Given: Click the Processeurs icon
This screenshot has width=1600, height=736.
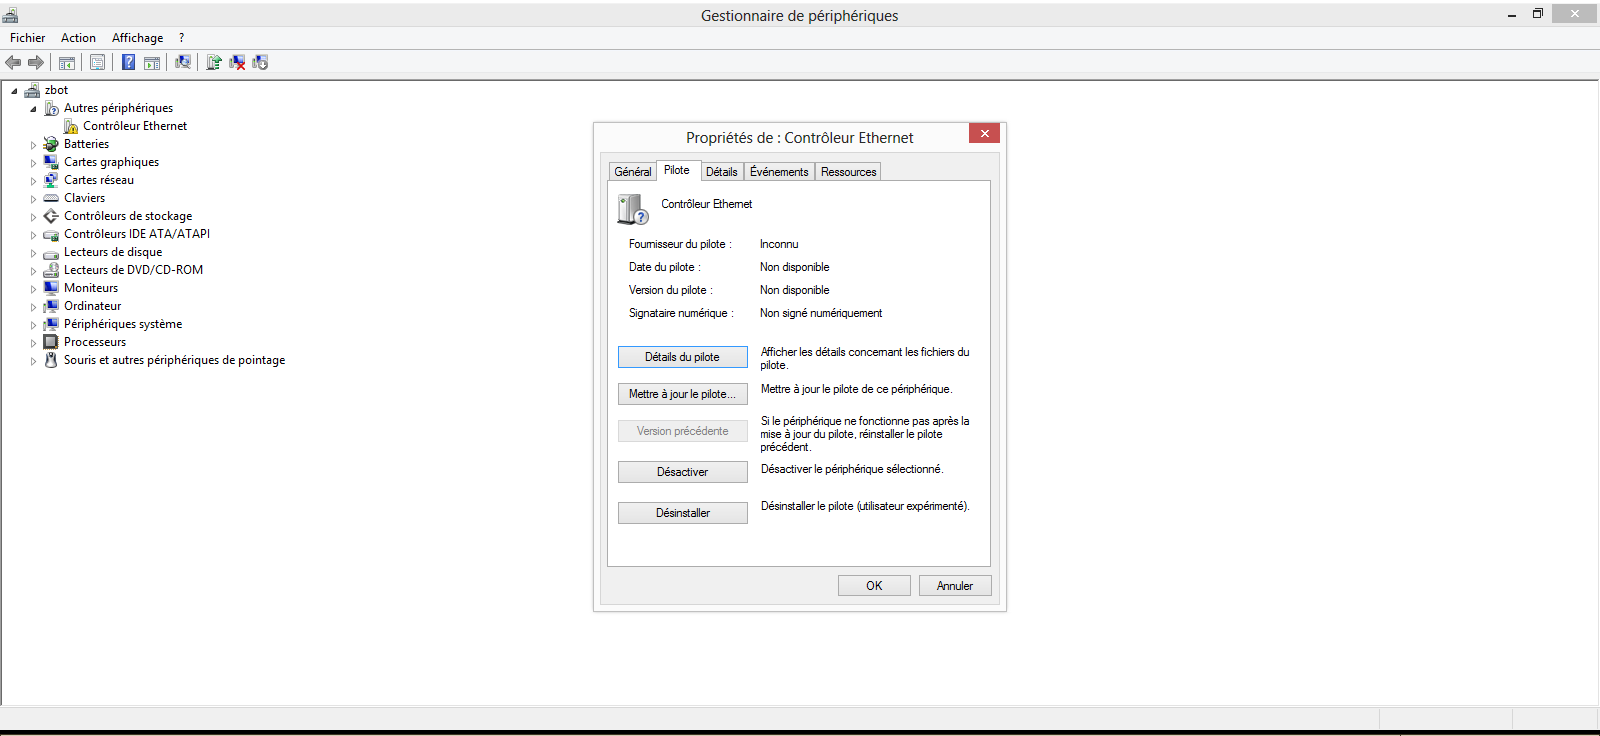Looking at the screenshot, I should (x=51, y=342).
